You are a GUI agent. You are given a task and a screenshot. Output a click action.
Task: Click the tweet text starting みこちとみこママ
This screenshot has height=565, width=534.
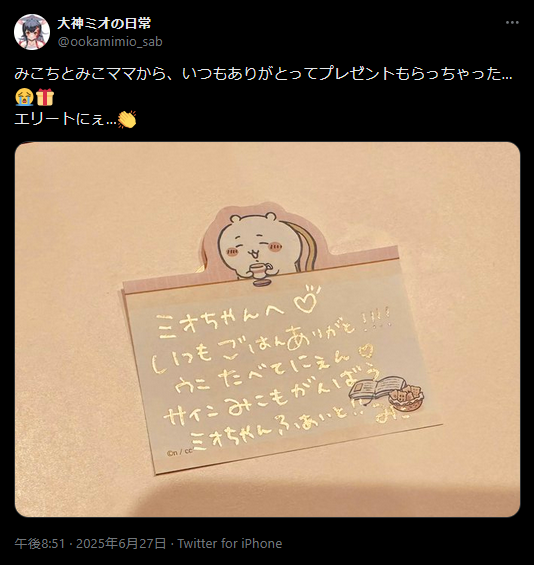263,74
